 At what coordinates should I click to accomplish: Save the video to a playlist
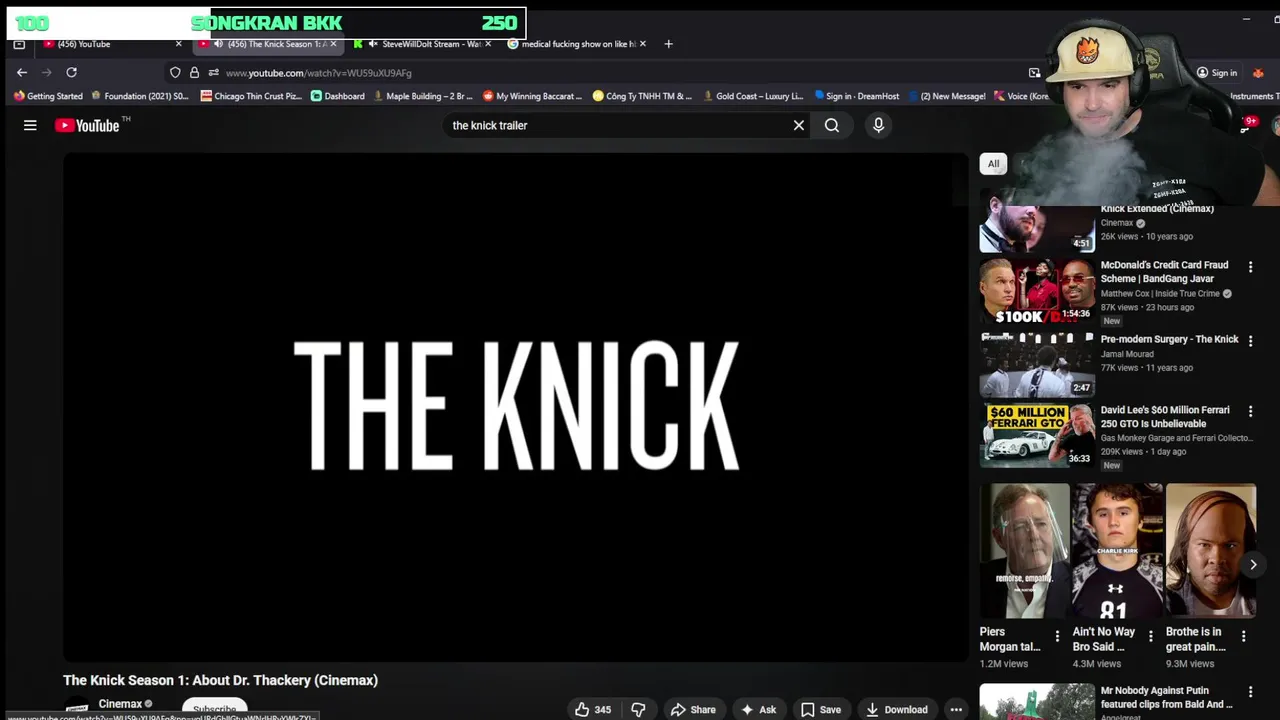821,709
